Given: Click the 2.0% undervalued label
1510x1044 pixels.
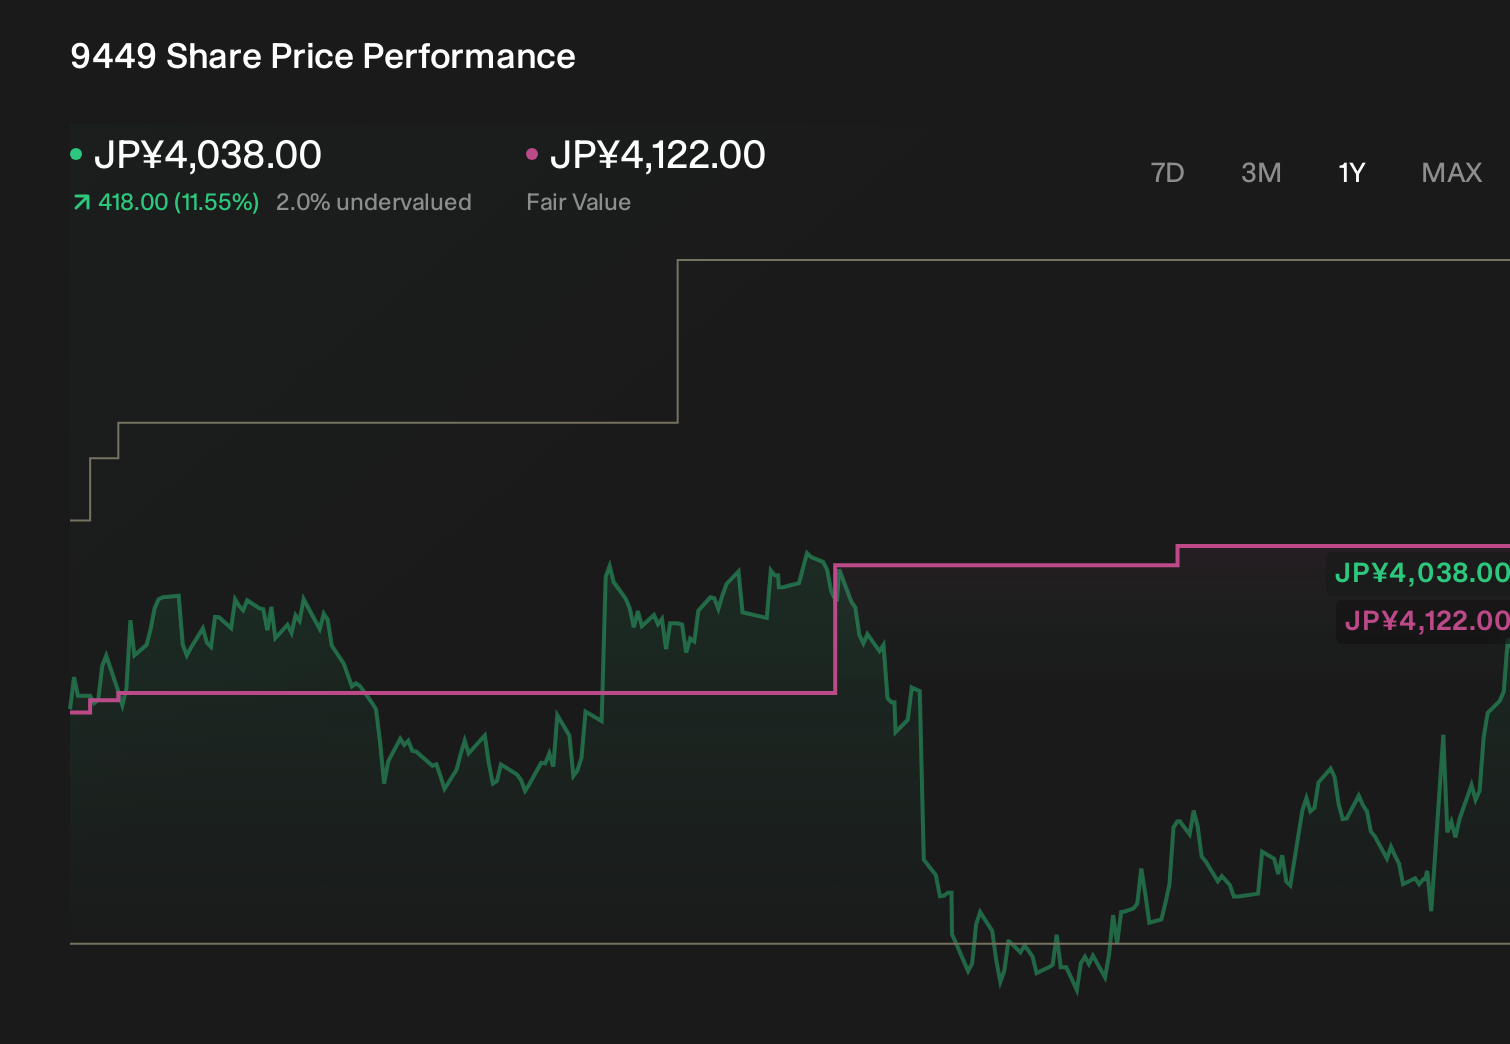Looking at the screenshot, I should [x=374, y=202].
